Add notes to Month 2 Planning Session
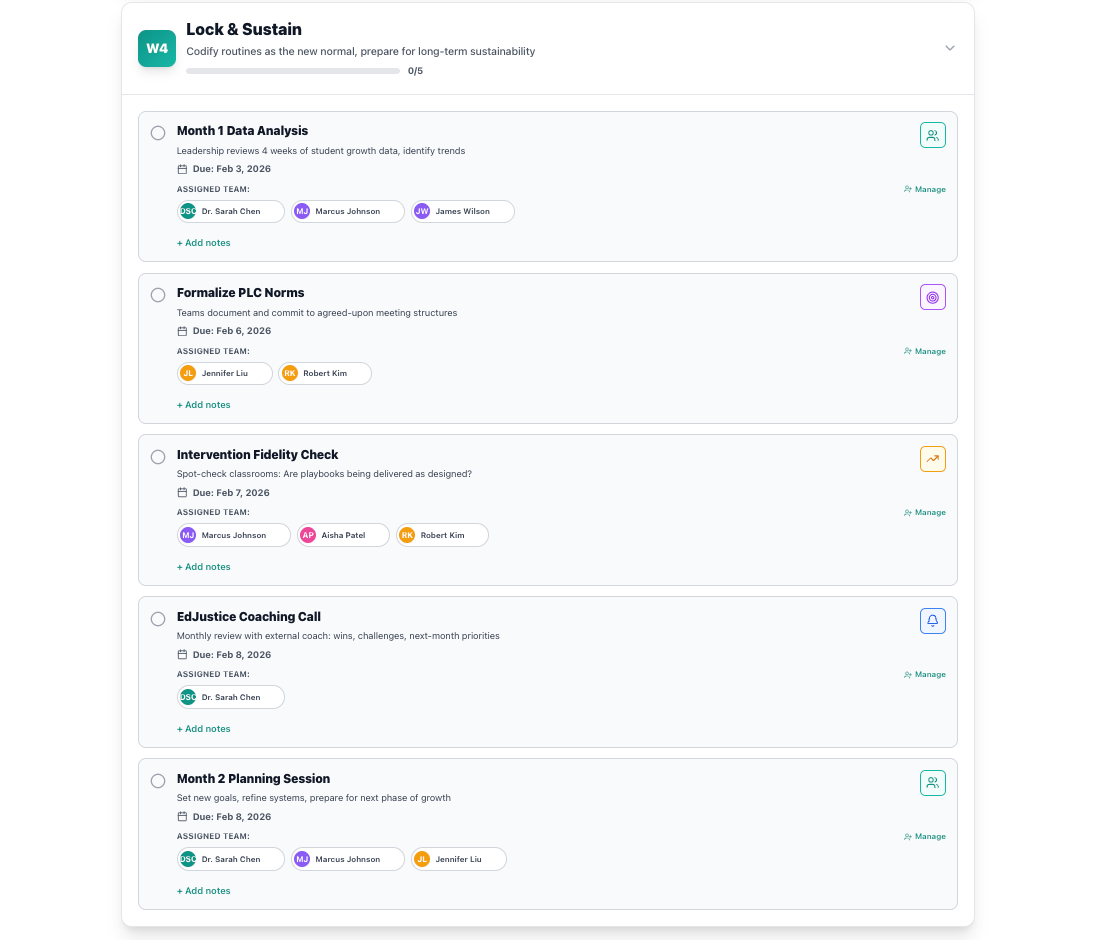Screen dimensions: 1116x940 pos(204,891)
